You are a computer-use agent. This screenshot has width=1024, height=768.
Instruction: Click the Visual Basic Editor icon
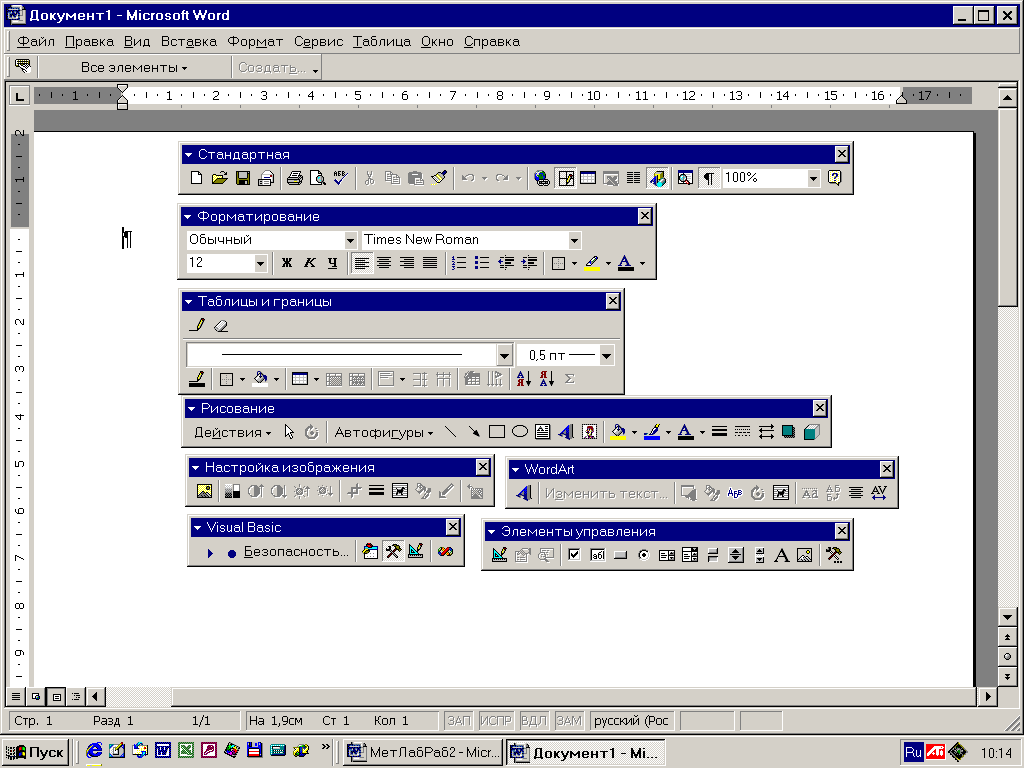click(x=370, y=552)
